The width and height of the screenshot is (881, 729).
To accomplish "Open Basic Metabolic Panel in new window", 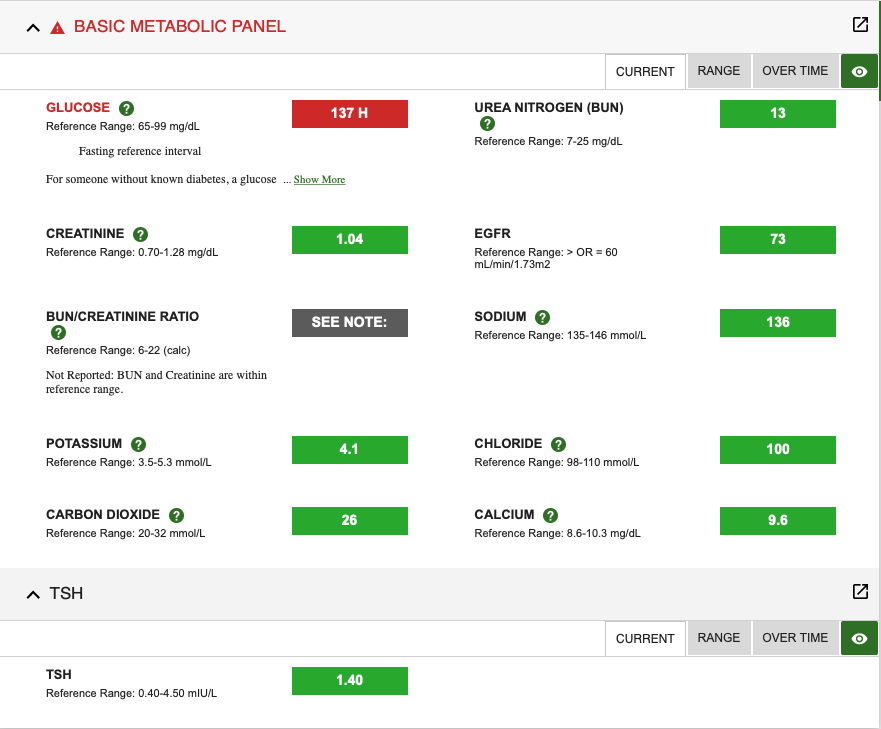I will point(860,25).
